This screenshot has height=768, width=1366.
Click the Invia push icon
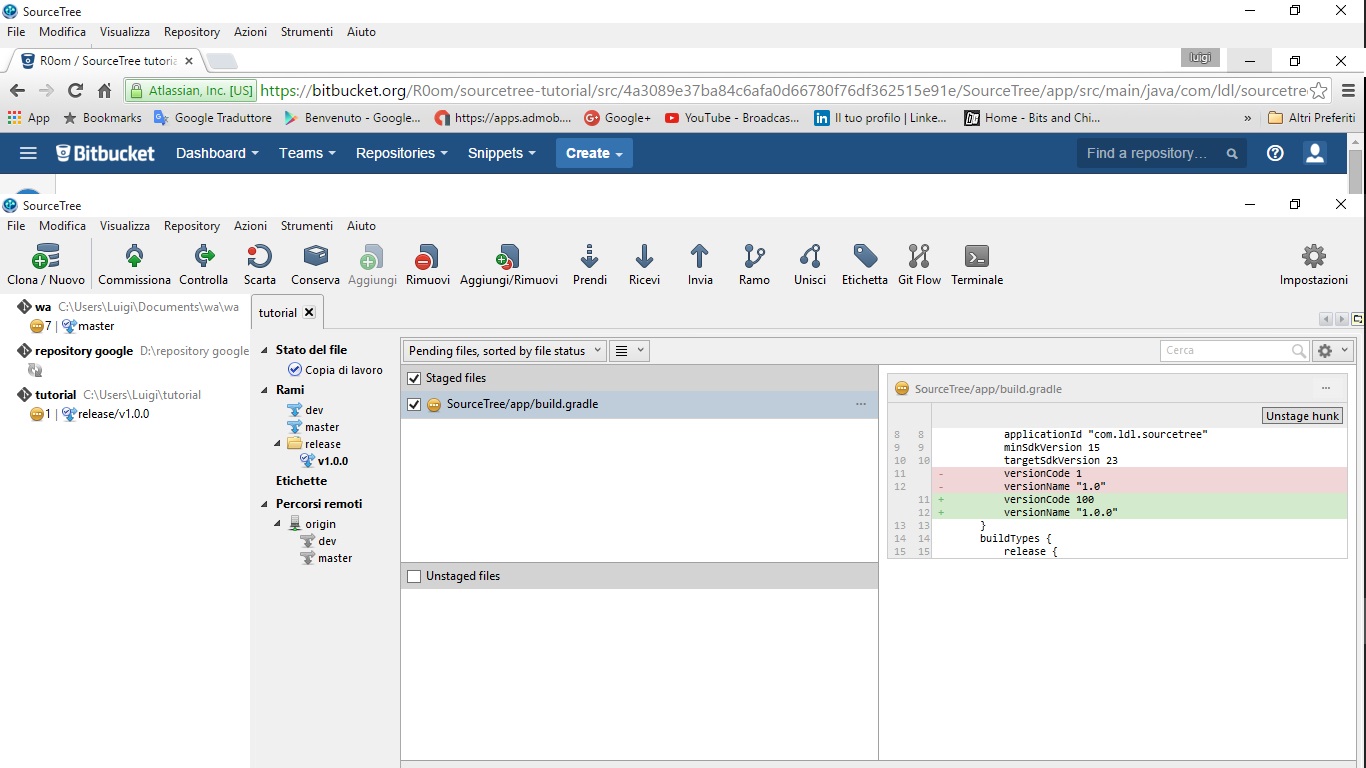coord(700,257)
